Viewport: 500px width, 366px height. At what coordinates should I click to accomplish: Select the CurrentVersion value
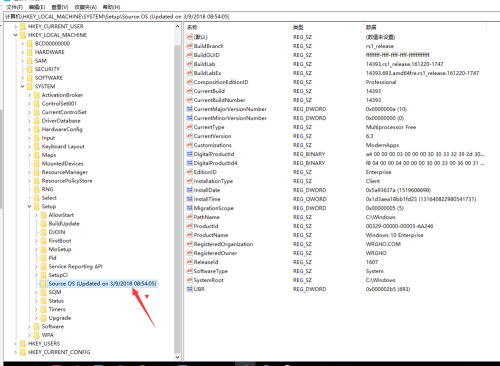pos(212,136)
